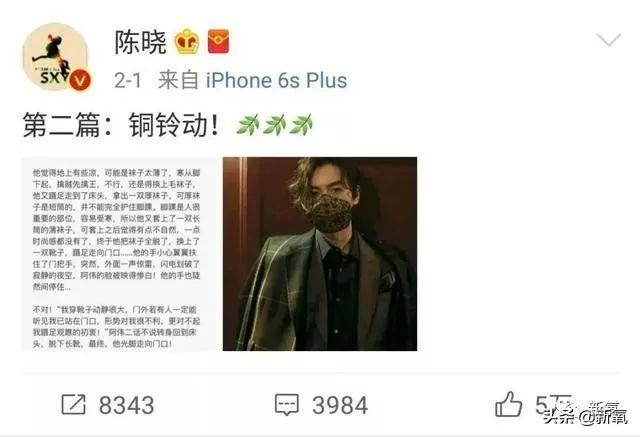Open 陈晓's profile avatar
This screenshot has height=437, width=640.
(x=56, y=56)
